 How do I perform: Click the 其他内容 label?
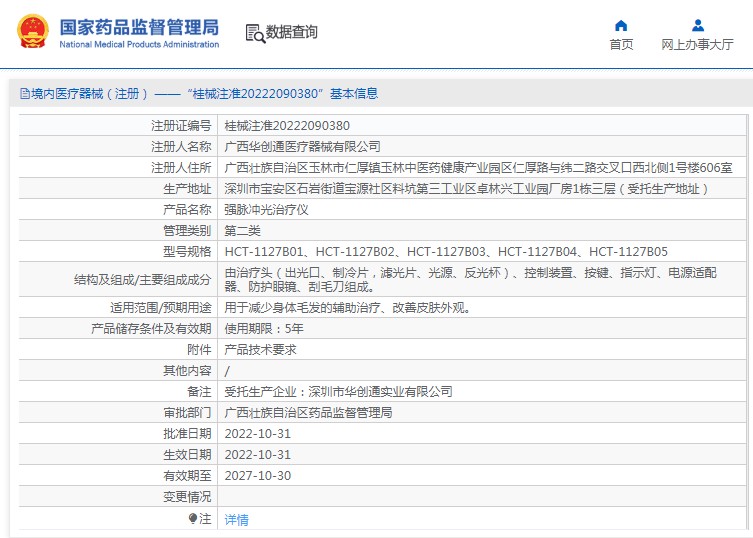point(187,370)
